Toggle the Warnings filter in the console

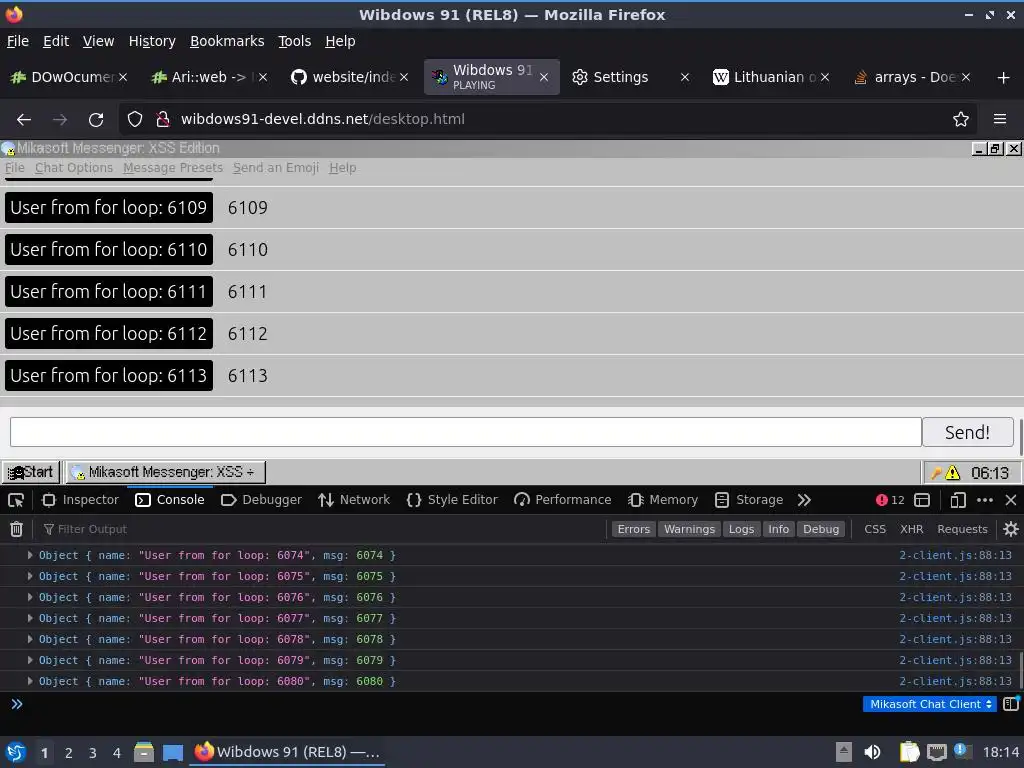[x=690, y=529]
